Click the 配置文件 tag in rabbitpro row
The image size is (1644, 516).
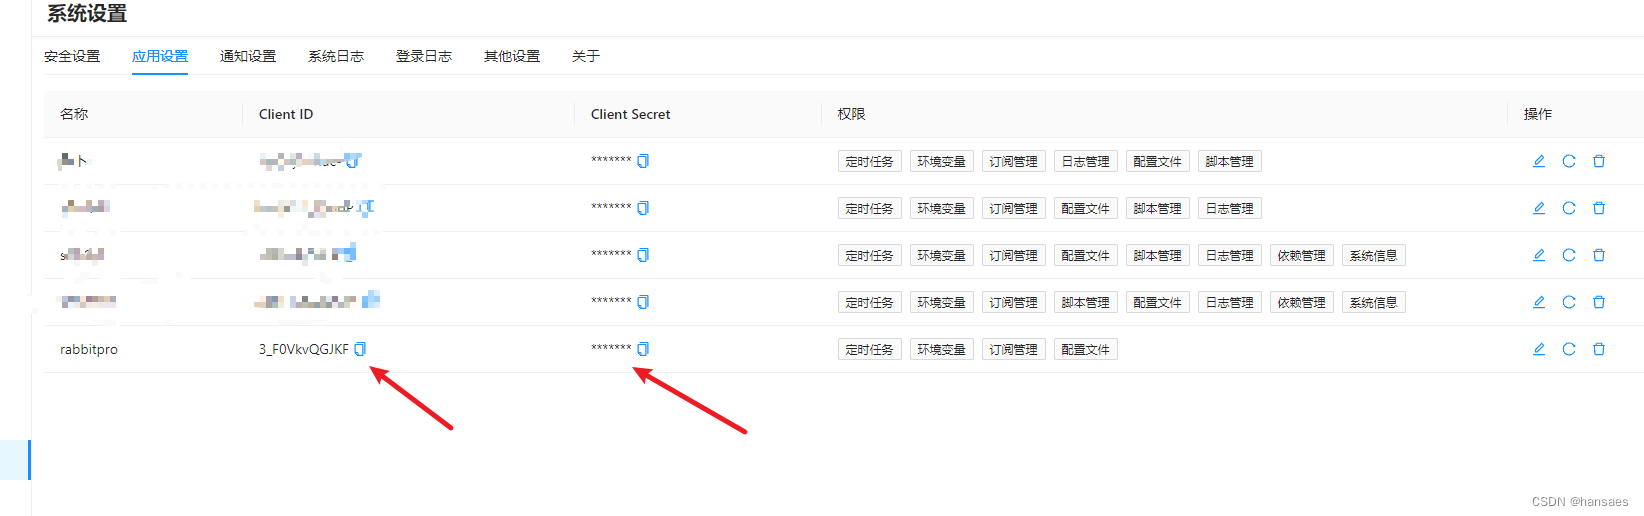[x=1085, y=349]
